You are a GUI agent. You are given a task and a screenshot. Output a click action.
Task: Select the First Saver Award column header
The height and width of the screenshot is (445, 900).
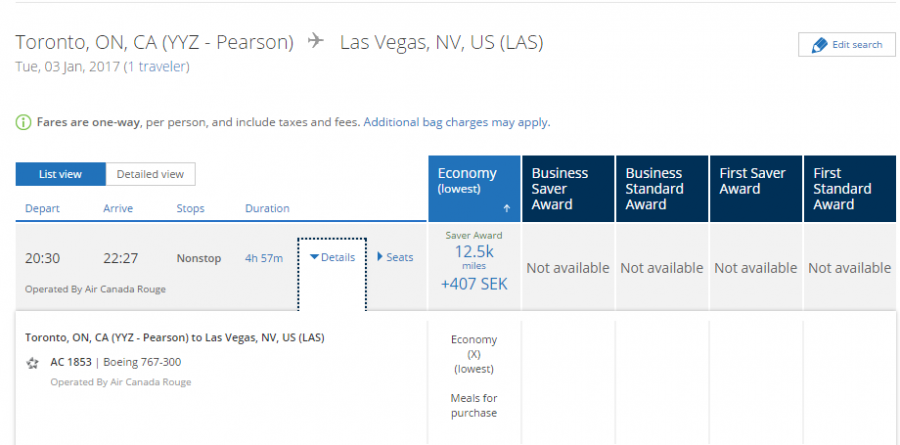pos(755,188)
